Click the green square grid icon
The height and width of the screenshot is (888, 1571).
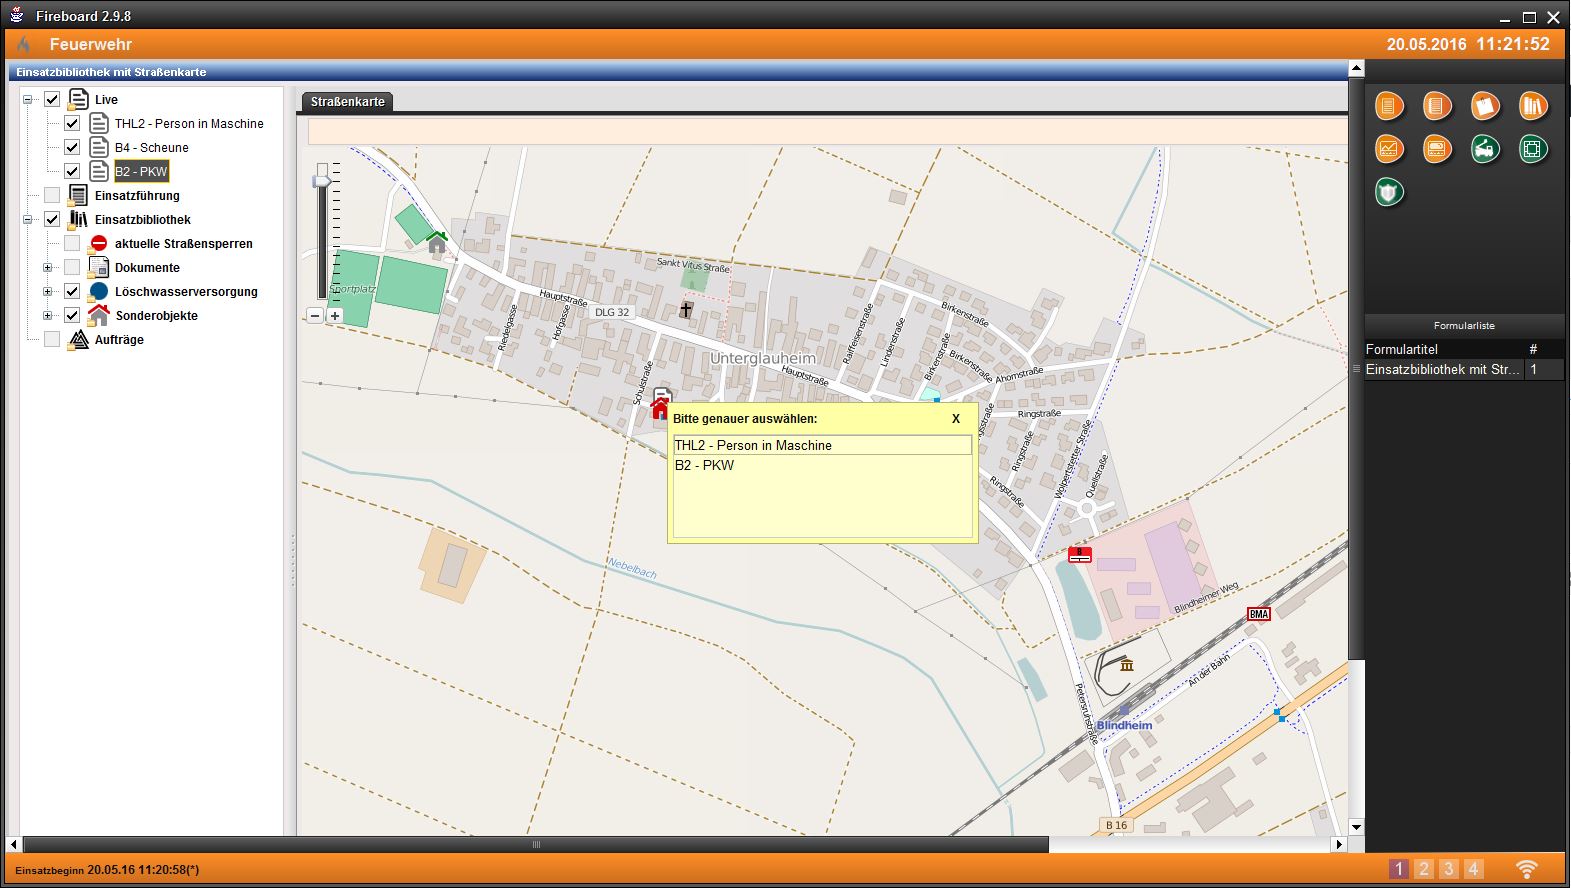[x=1533, y=149]
